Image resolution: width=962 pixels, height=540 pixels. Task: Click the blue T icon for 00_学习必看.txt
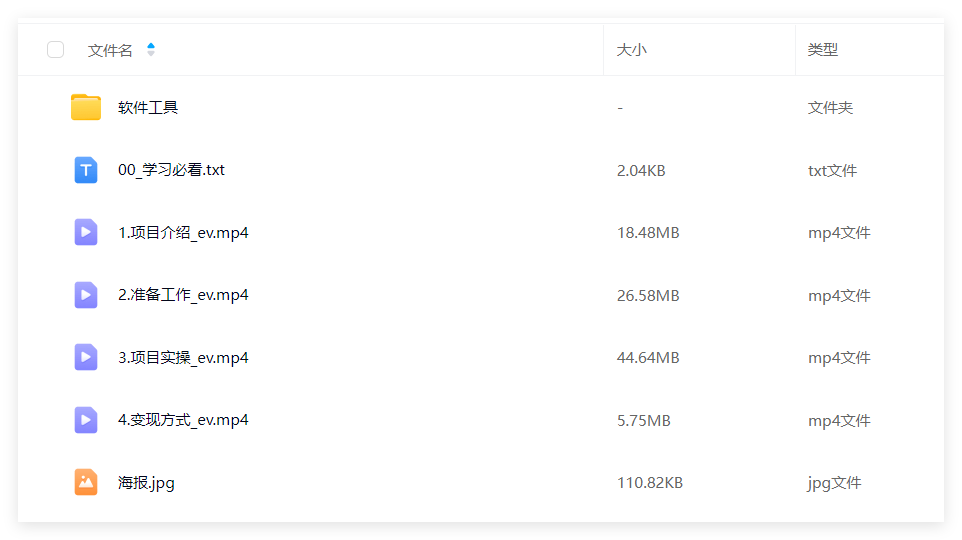tap(86, 170)
